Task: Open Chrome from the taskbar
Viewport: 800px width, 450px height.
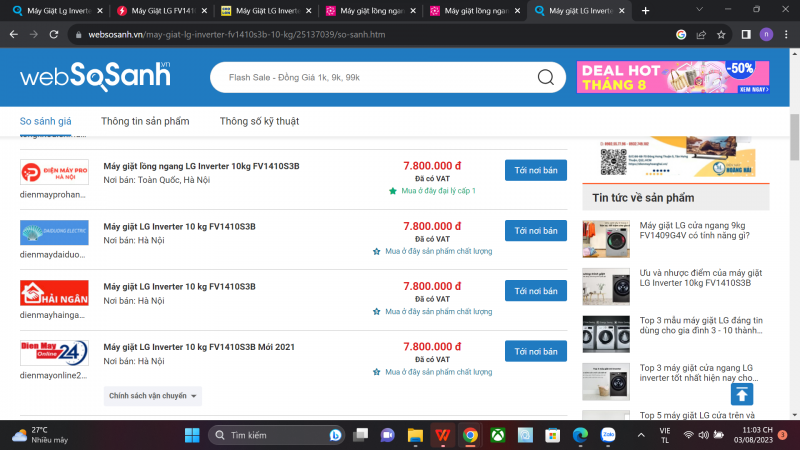Action: pos(470,435)
